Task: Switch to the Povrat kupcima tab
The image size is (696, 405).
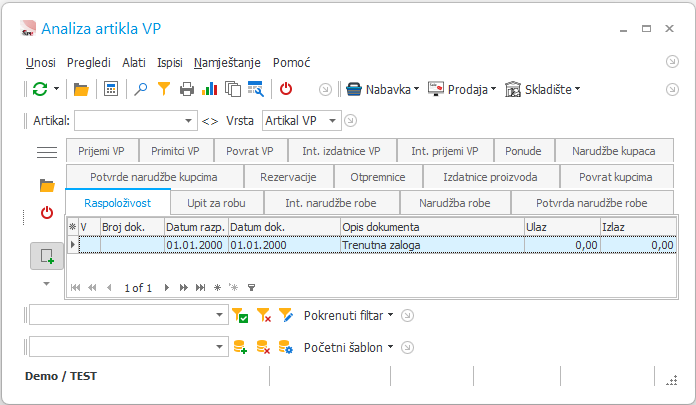Action: click(x=616, y=177)
